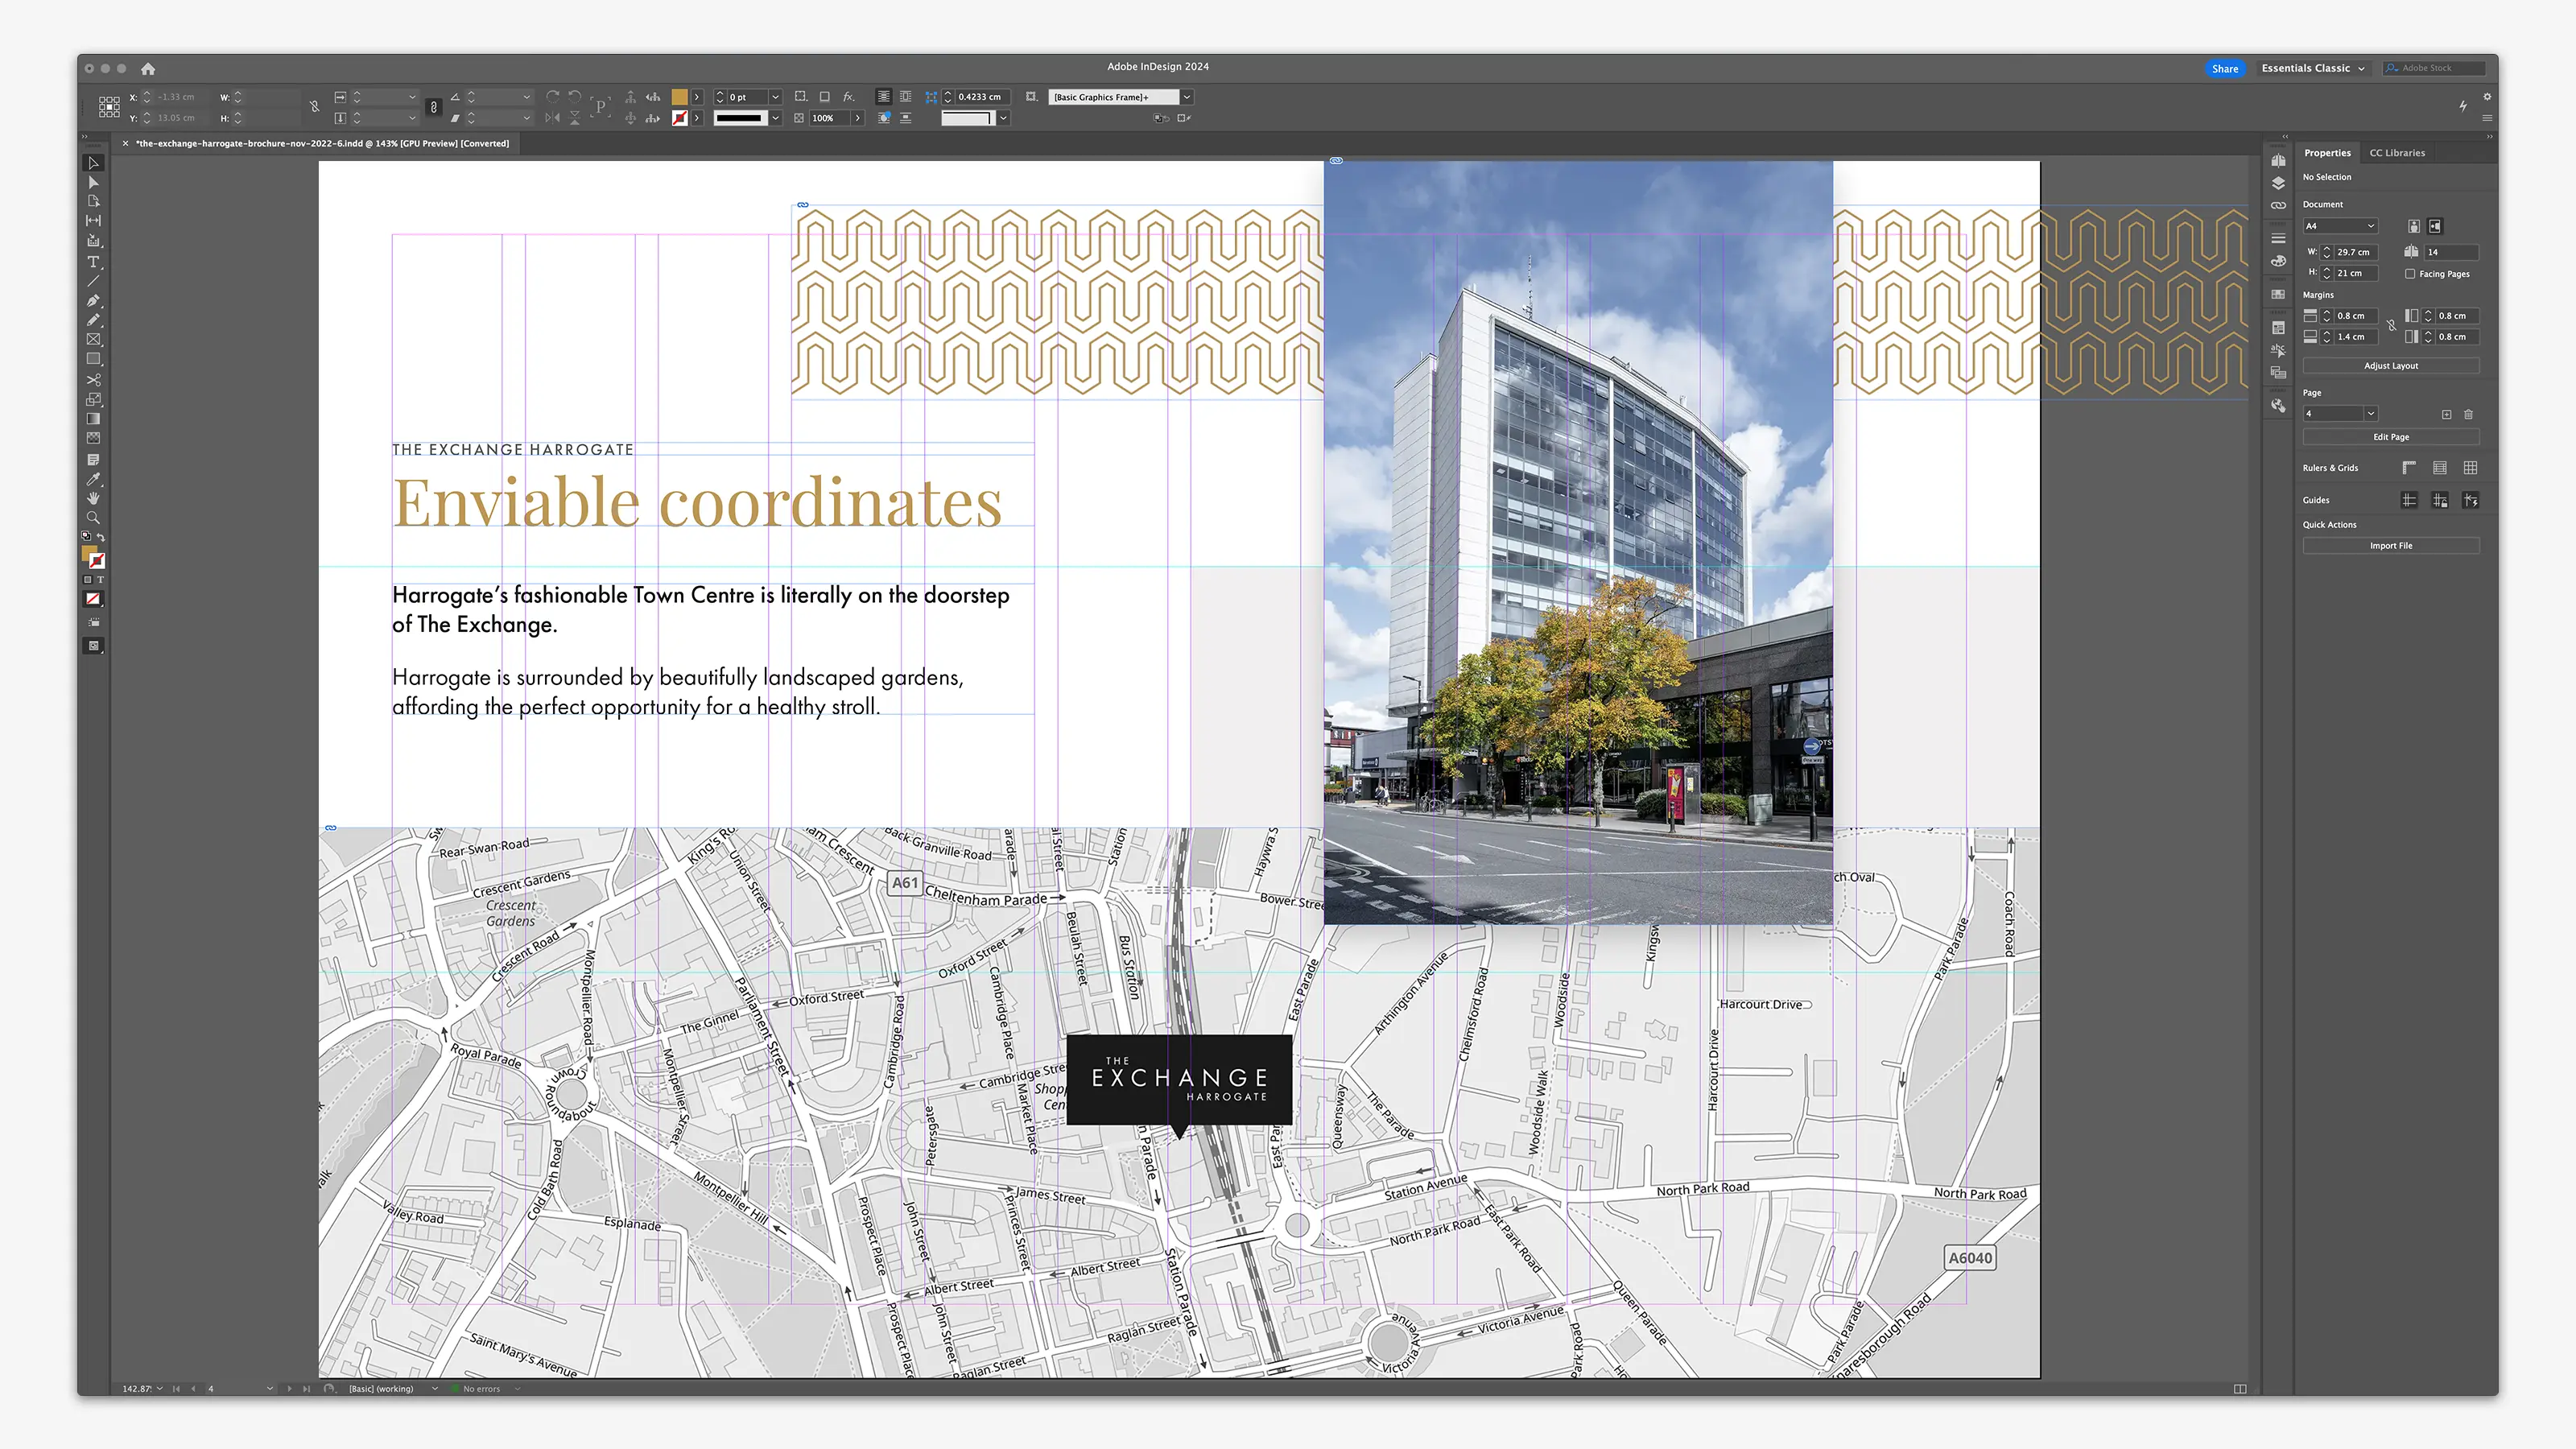The height and width of the screenshot is (1449, 2576).
Task: Toggle landscape page orientation
Action: pos(2435,226)
